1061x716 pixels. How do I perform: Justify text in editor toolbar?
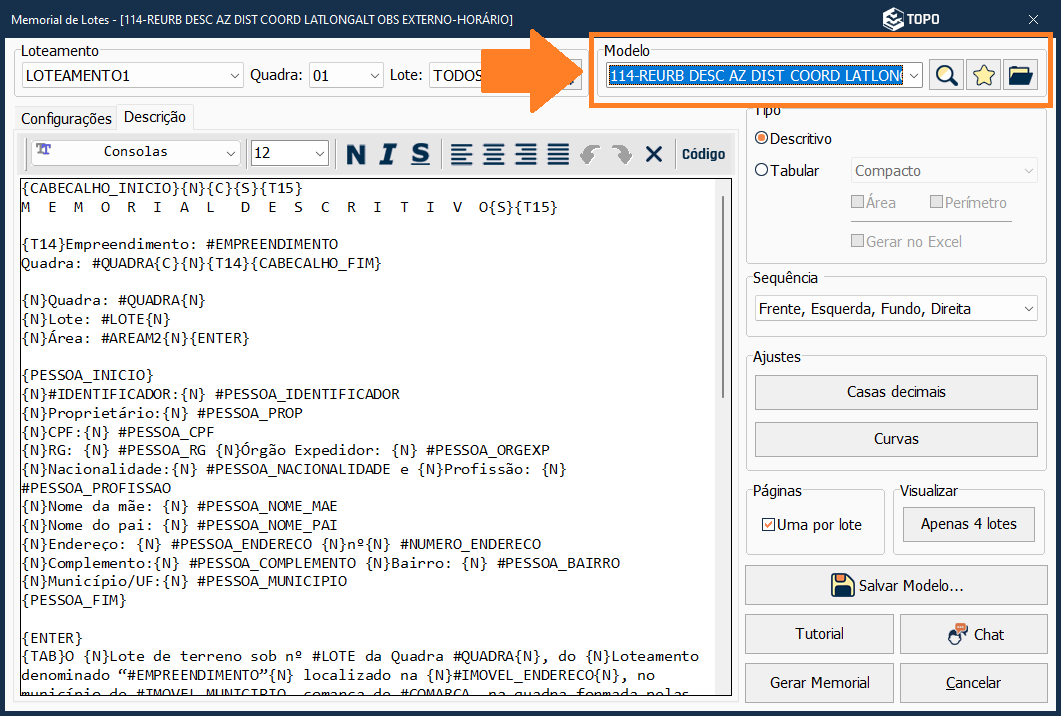(558, 154)
